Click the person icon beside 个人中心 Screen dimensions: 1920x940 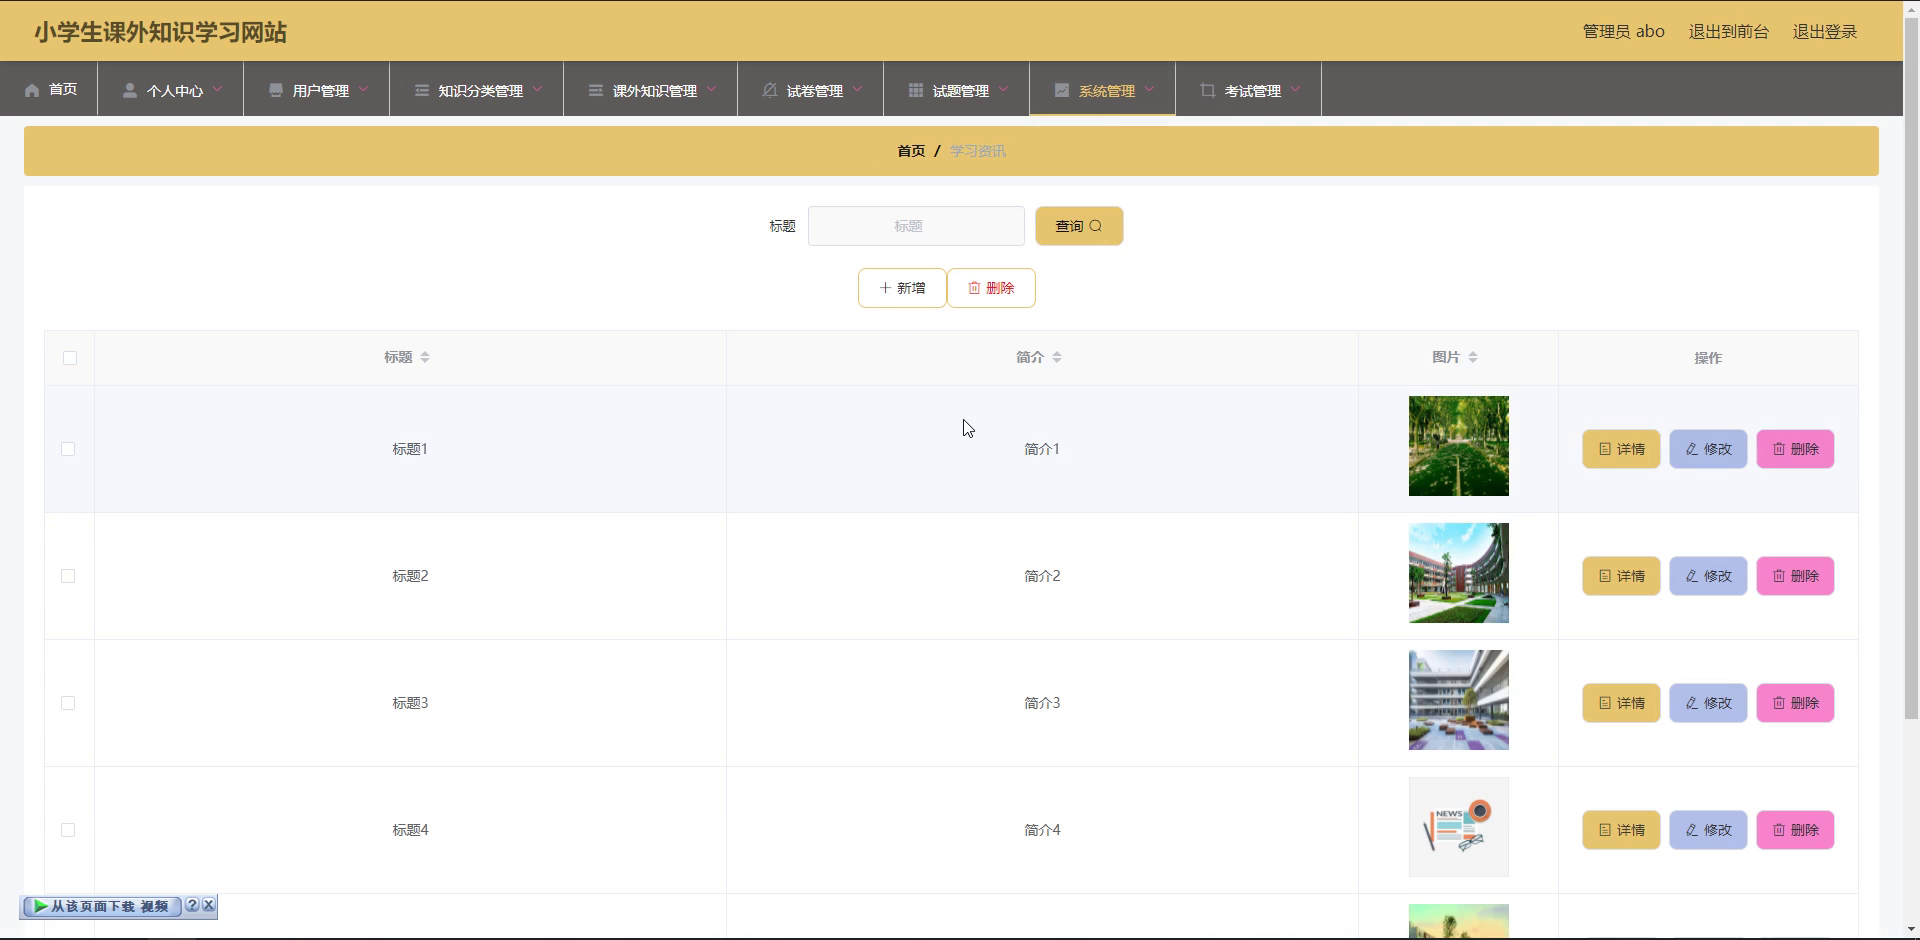tap(130, 90)
